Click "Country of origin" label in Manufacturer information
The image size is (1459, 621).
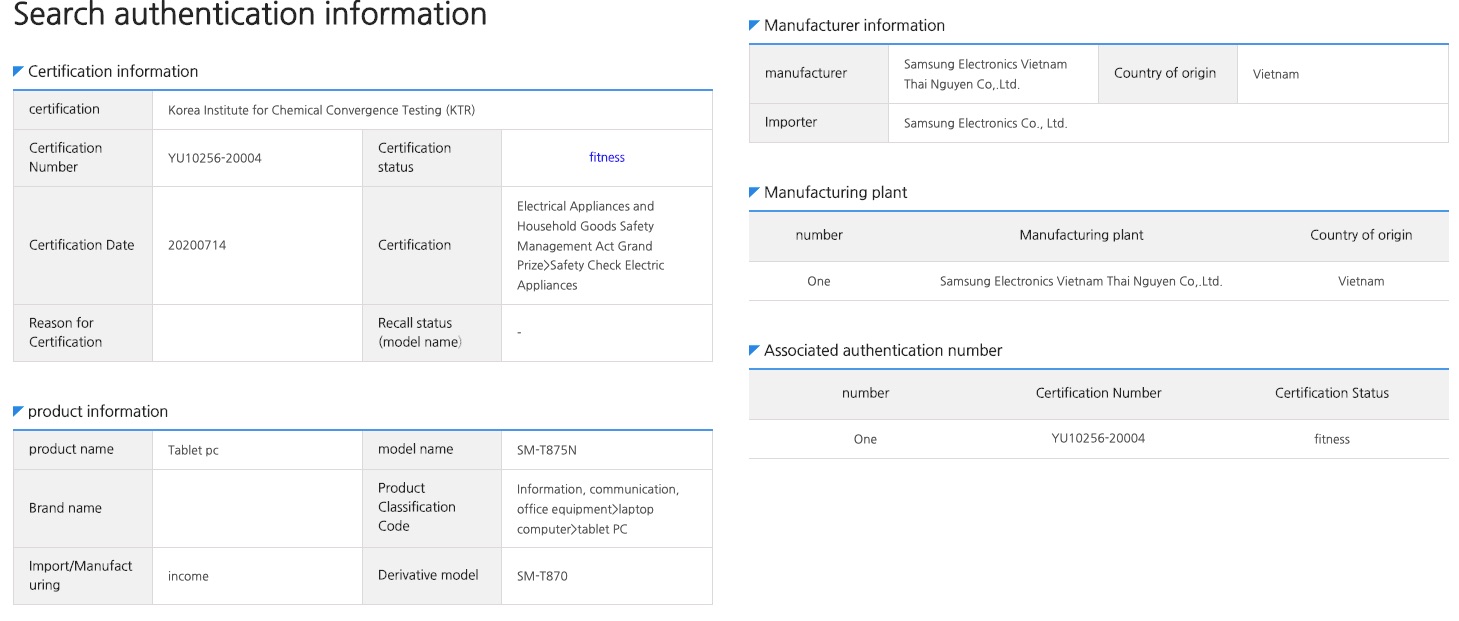(x=1165, y=73)
